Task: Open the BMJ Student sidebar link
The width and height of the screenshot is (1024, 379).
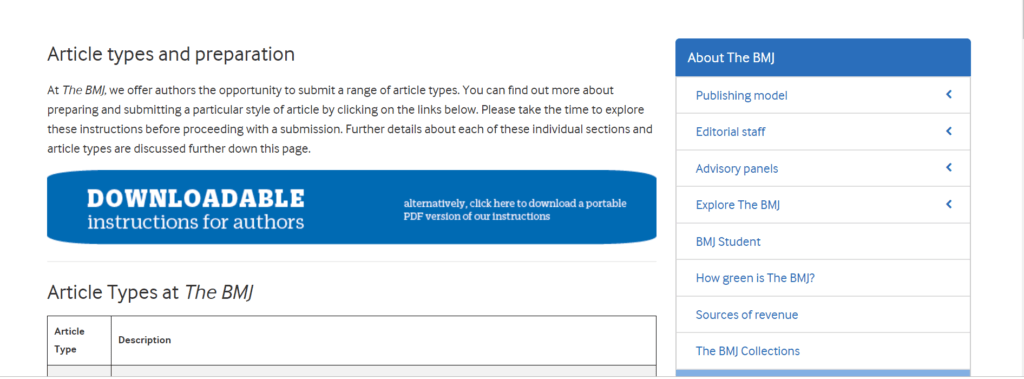Action: tap(728, 242)
